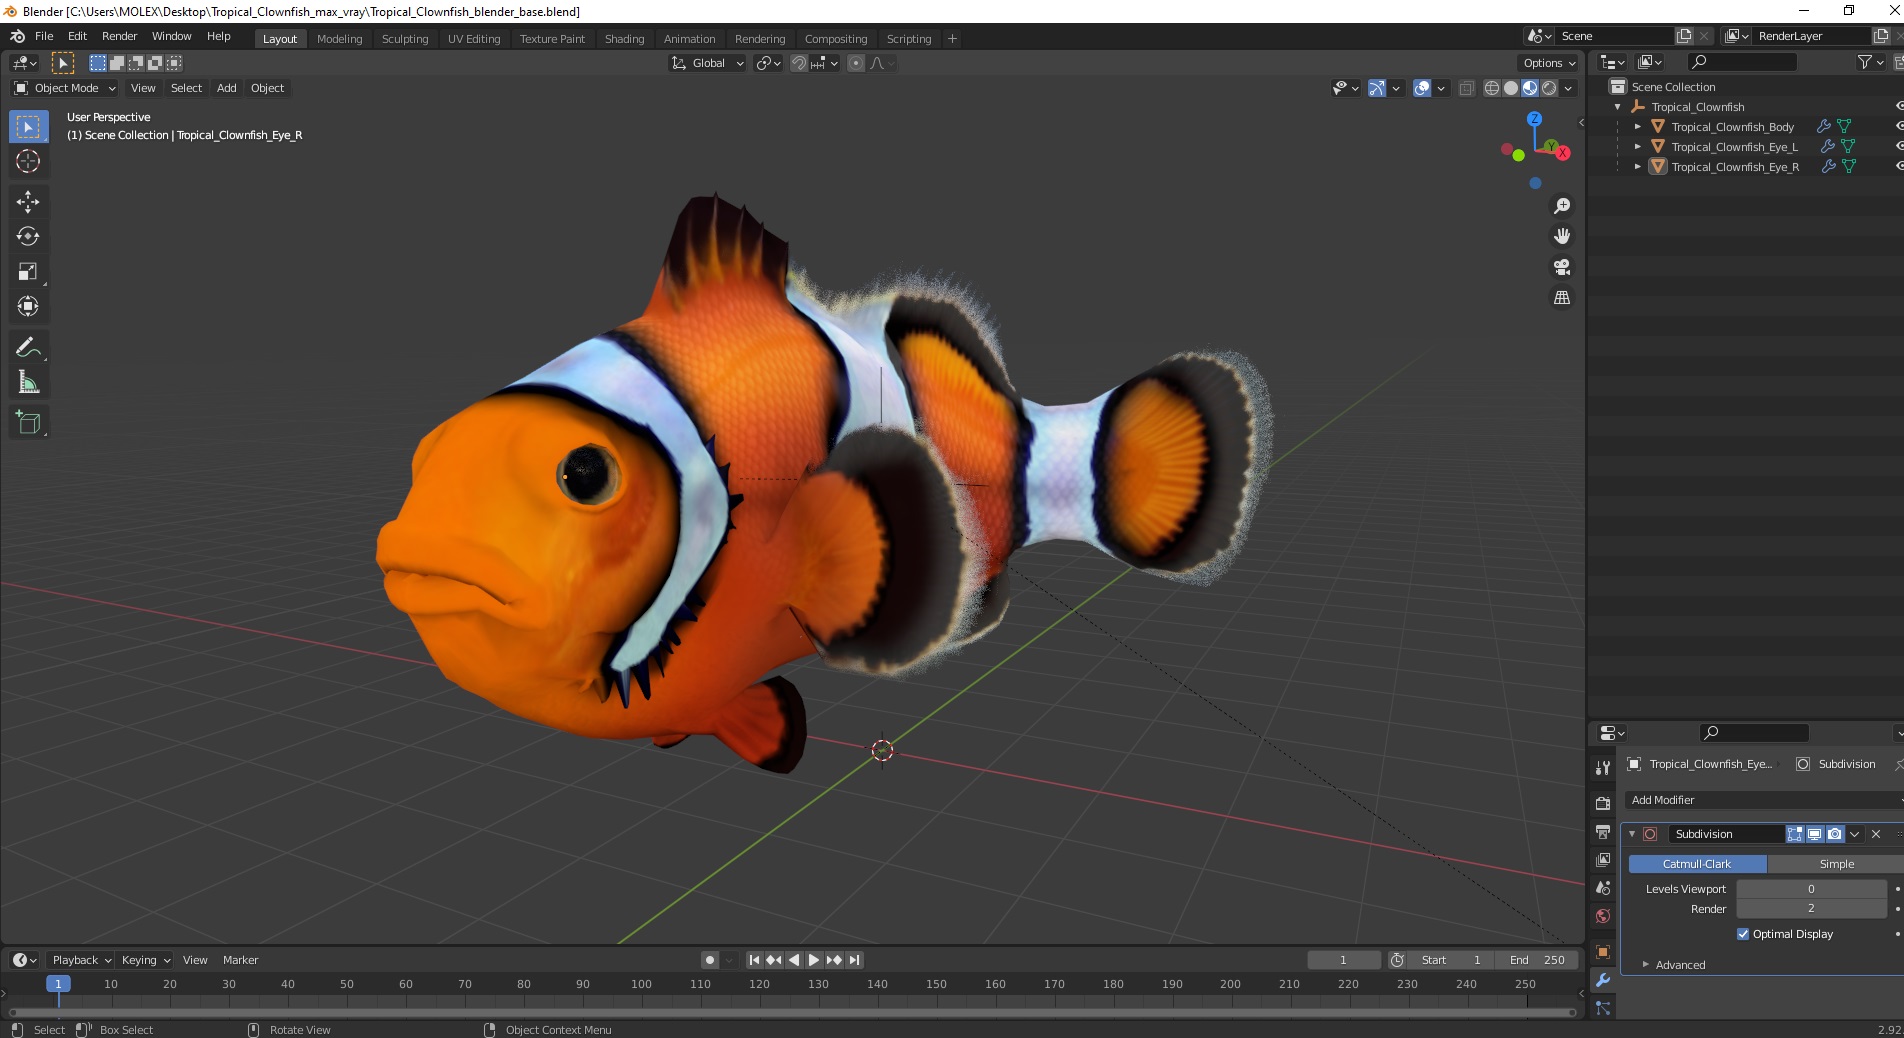Click the current frame number field

1343,960
